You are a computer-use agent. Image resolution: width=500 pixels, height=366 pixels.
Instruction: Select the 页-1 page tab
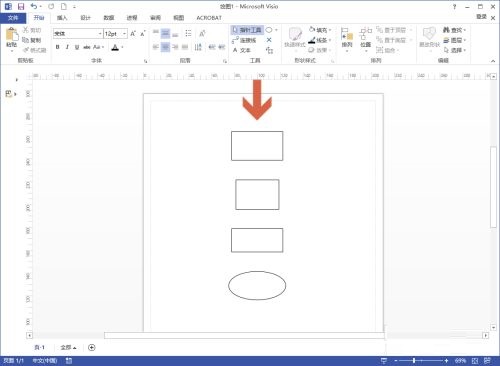(x=39, y=348)
